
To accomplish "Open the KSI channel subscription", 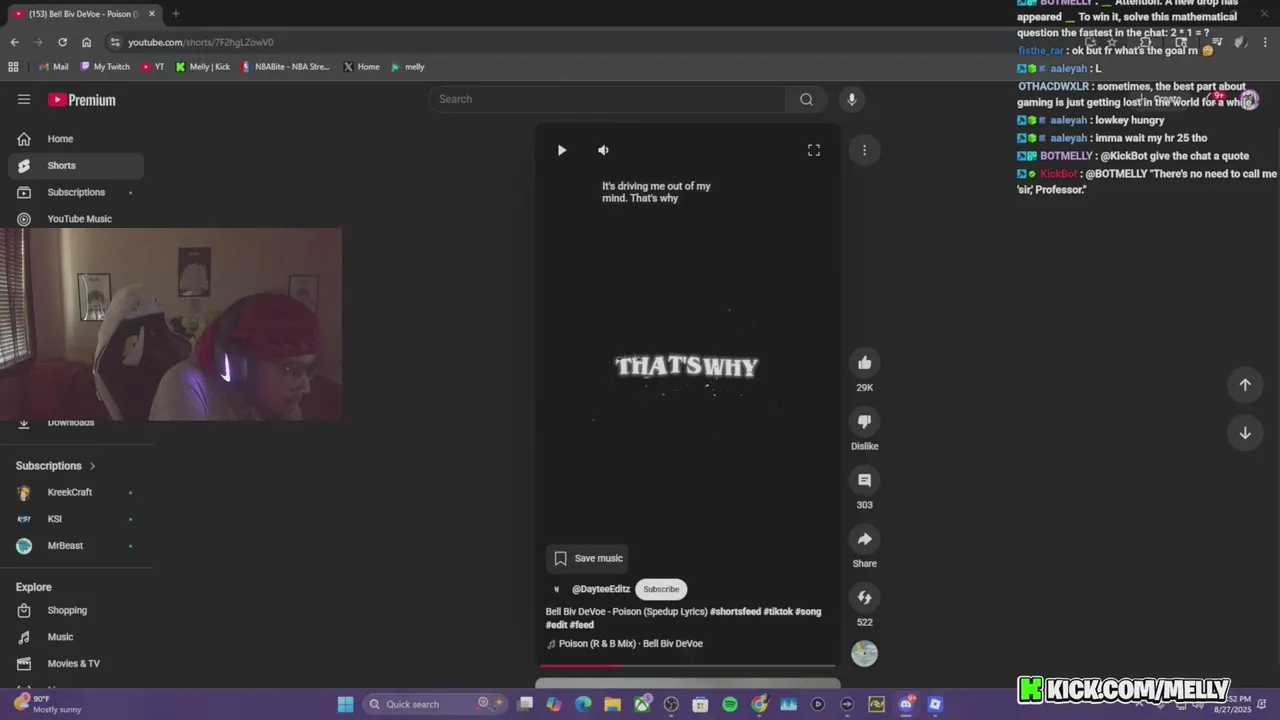I will coord(76,519).
